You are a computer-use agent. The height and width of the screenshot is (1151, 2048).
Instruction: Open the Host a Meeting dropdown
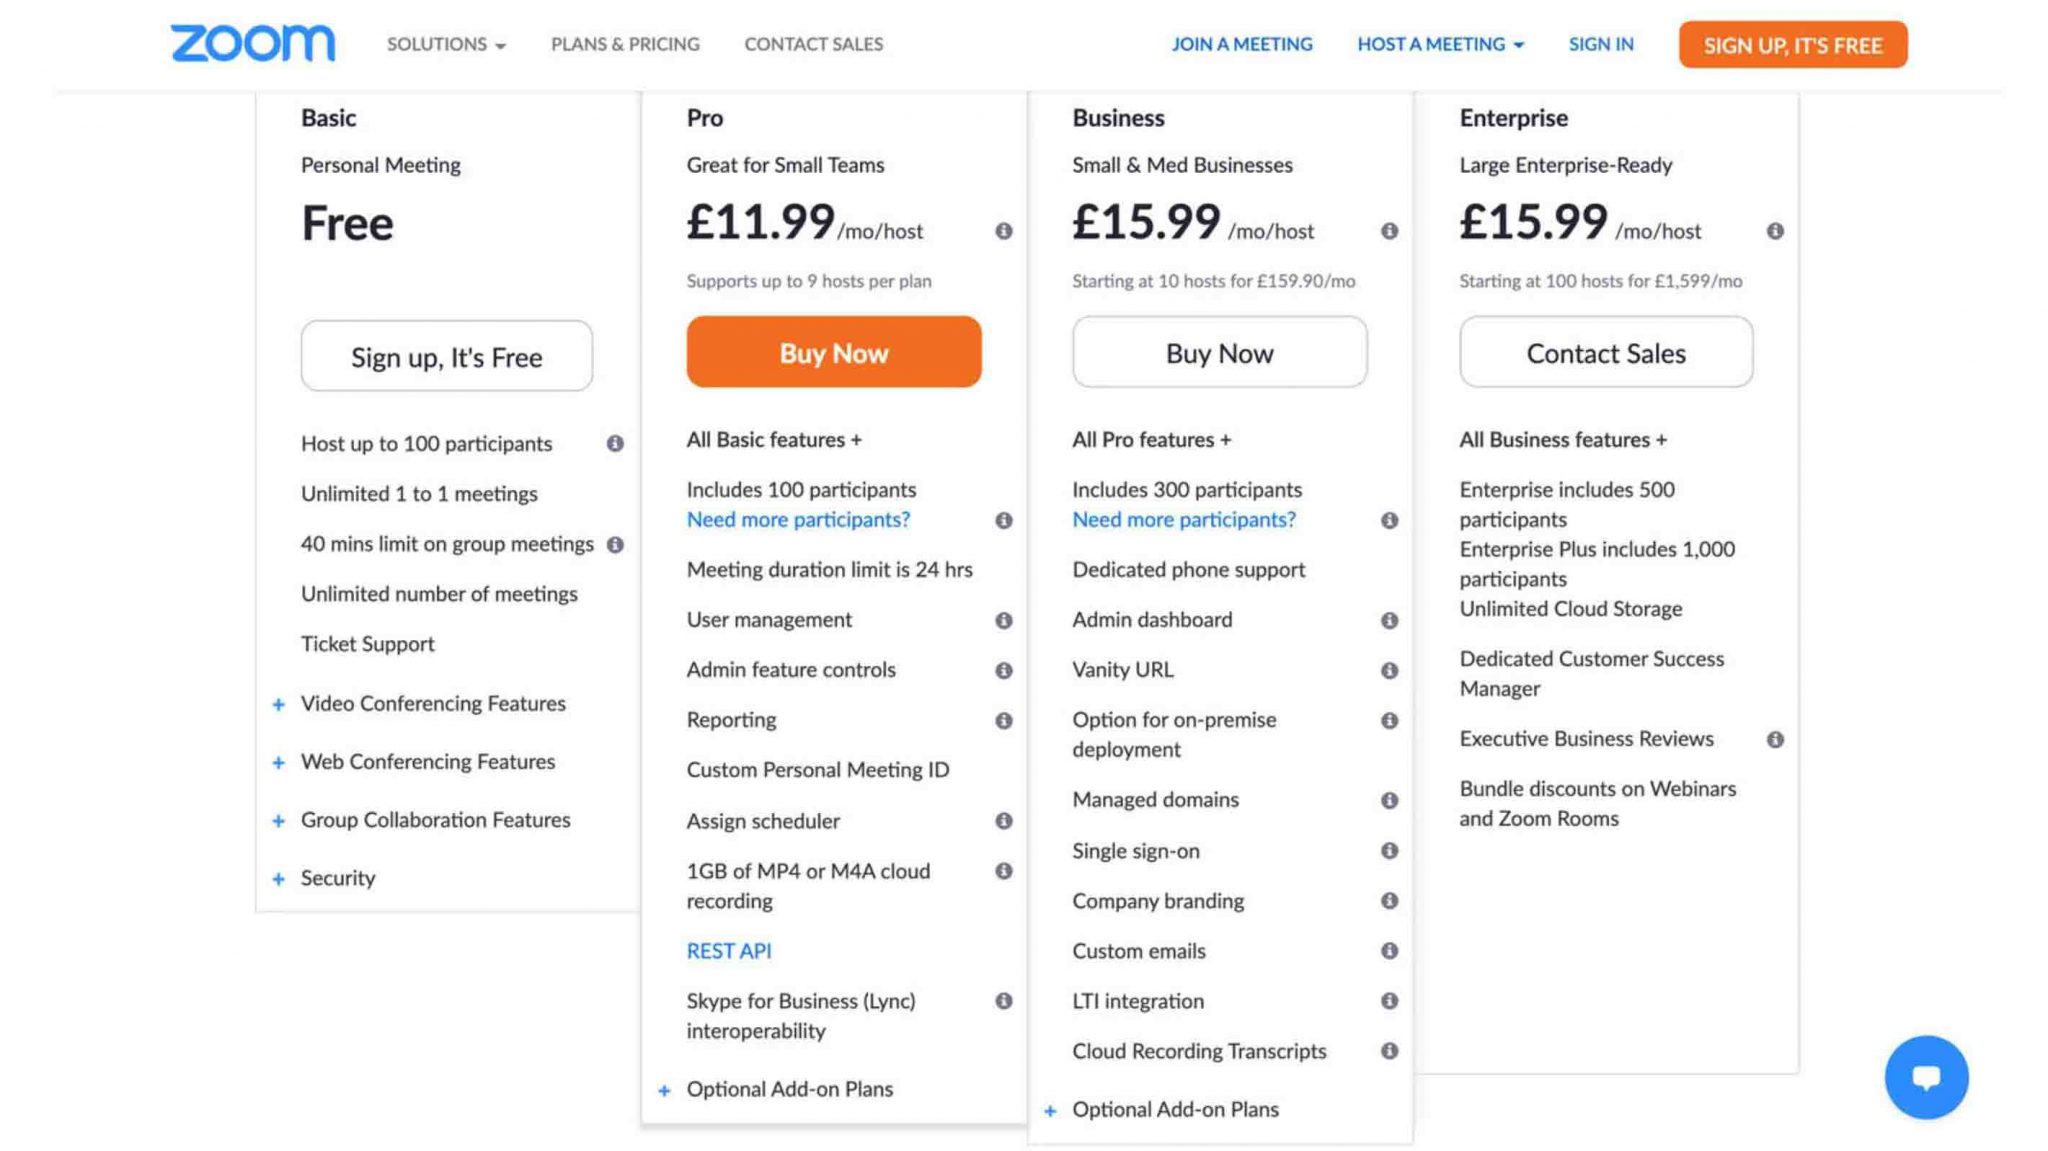tap(1439, 44)
